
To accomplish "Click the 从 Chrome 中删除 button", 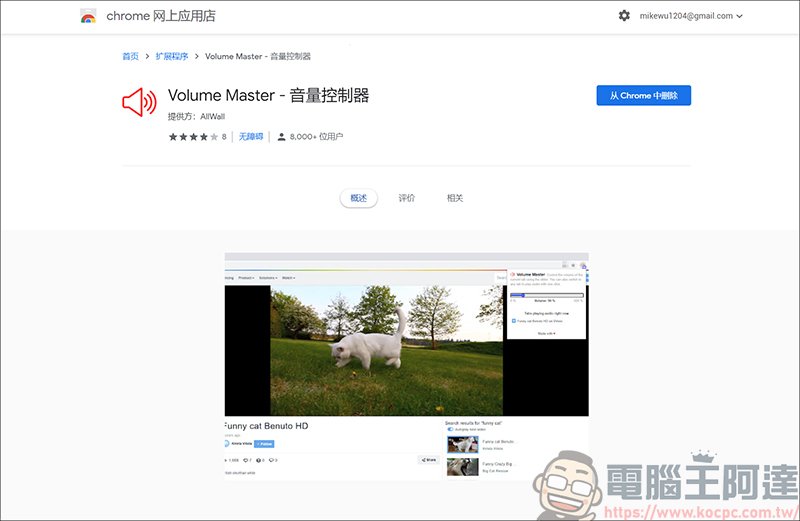I will (x=643, y=96).
